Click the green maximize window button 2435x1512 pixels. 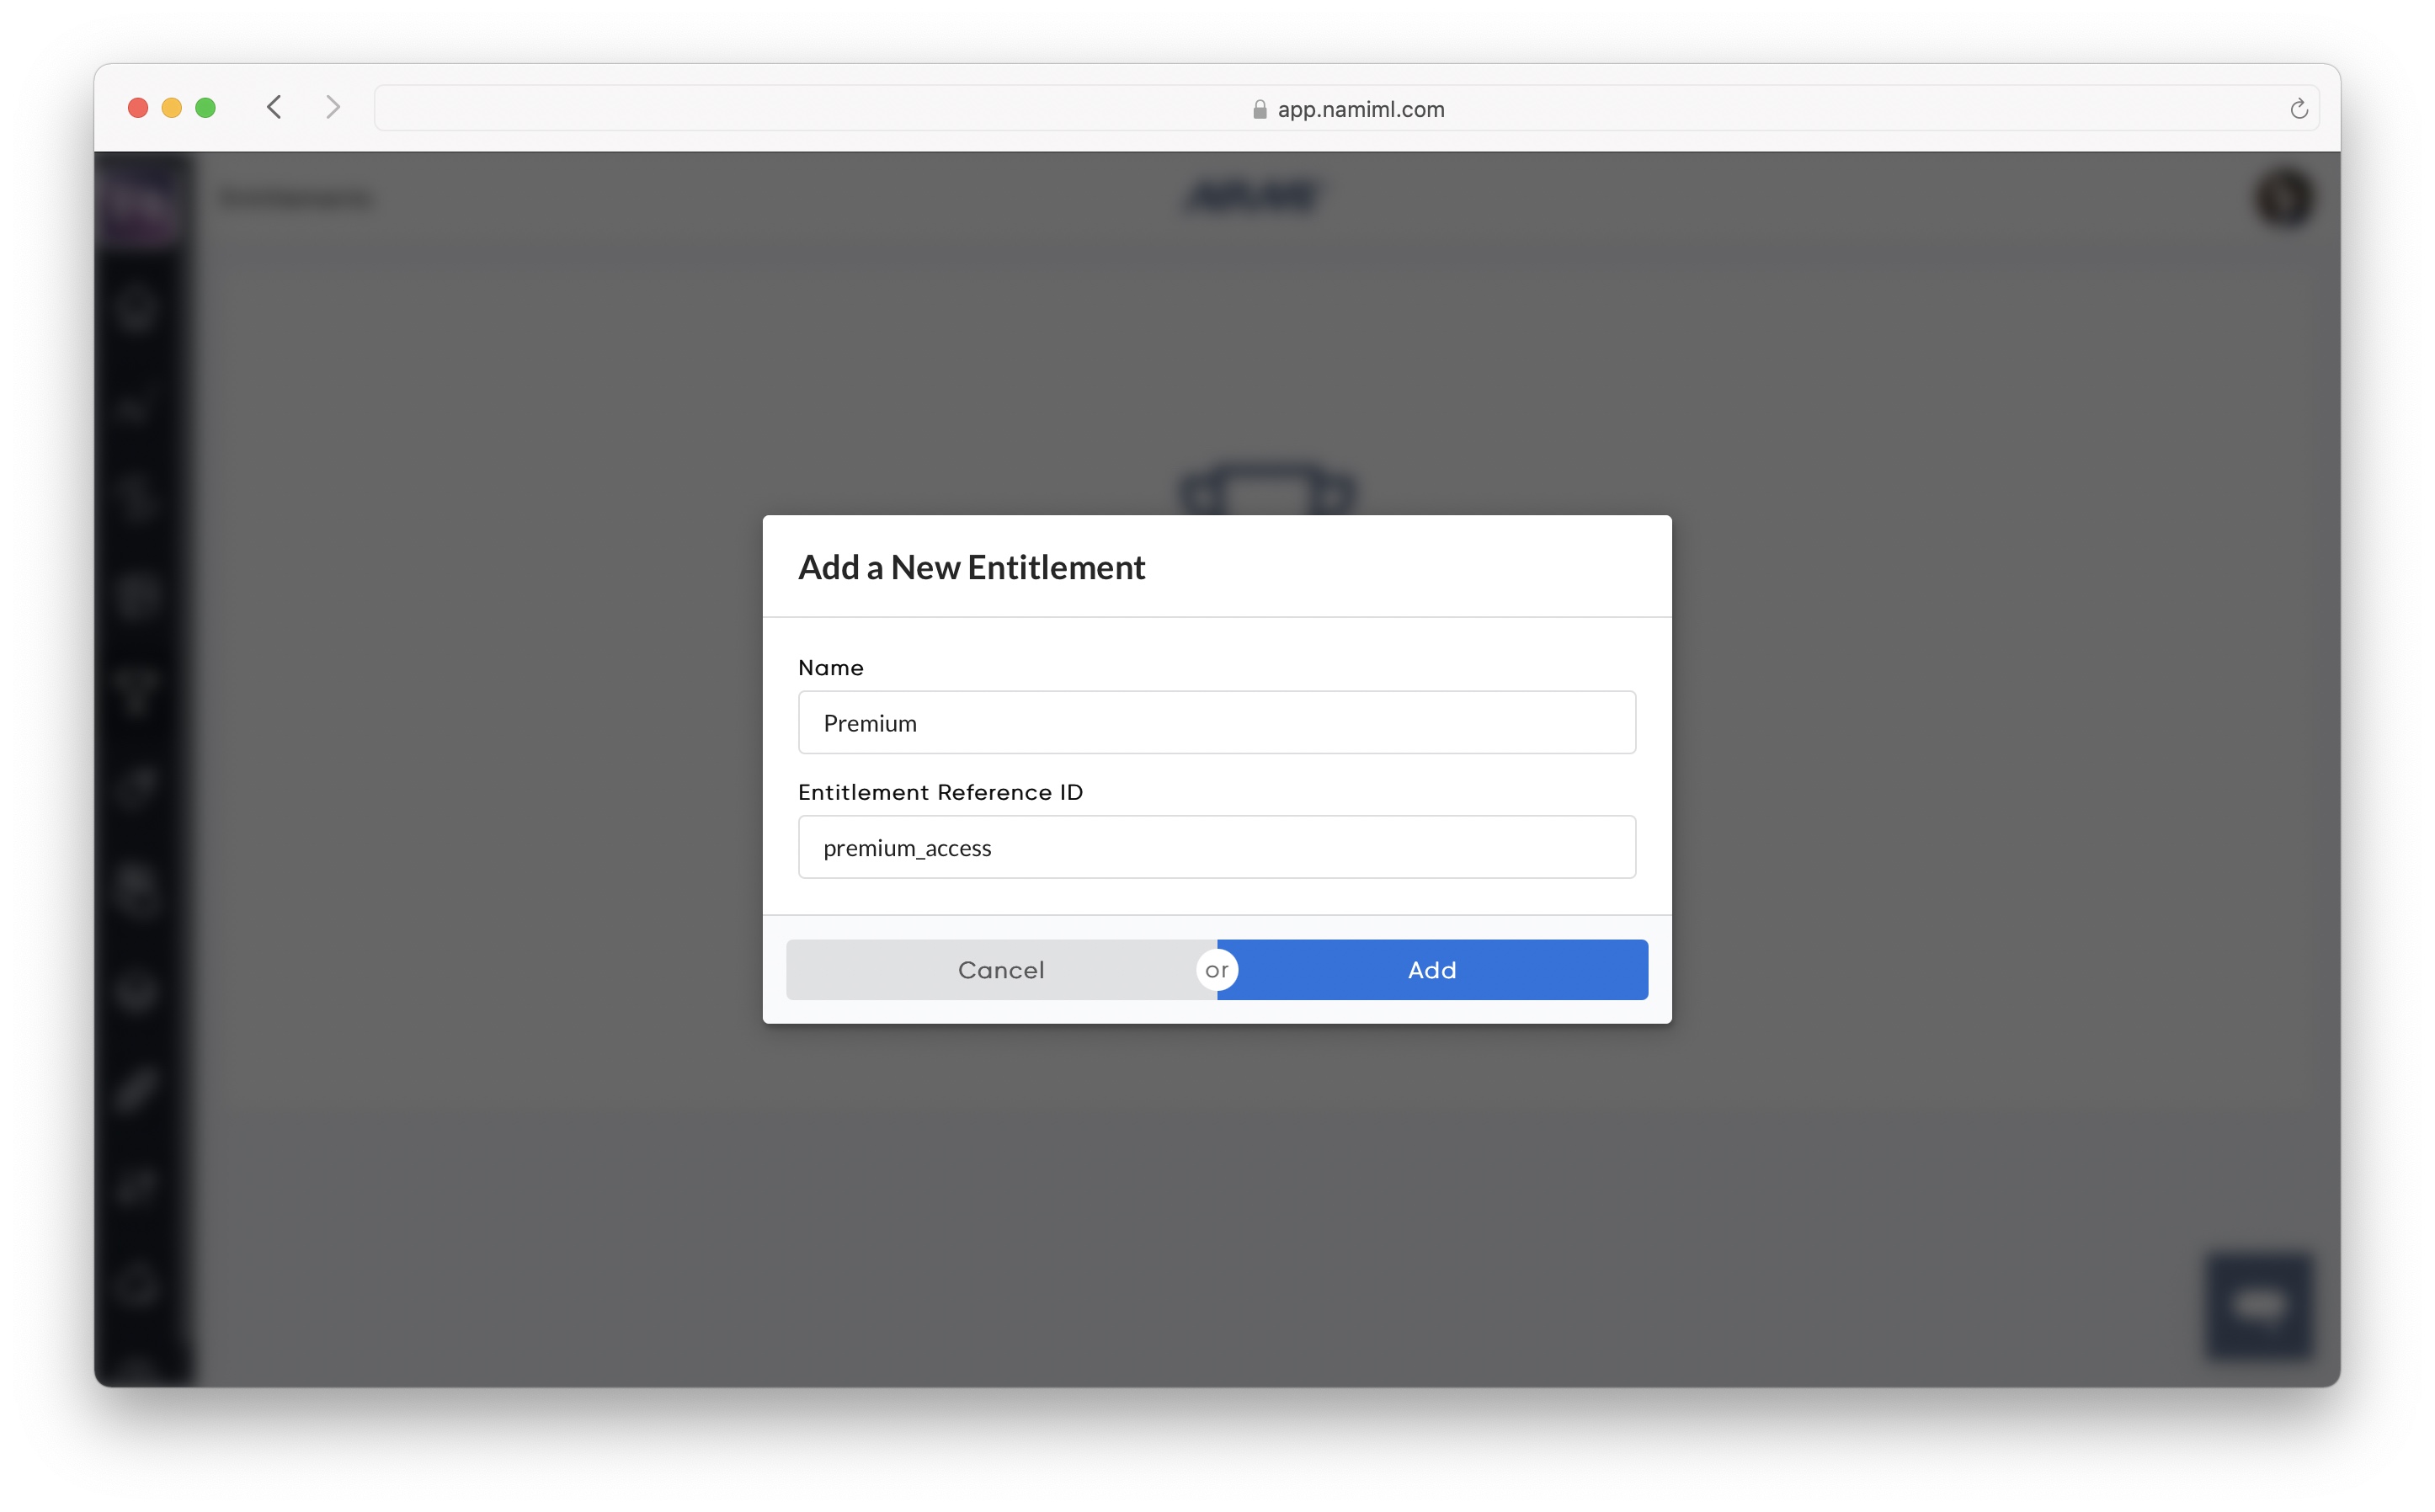(205, 107)
